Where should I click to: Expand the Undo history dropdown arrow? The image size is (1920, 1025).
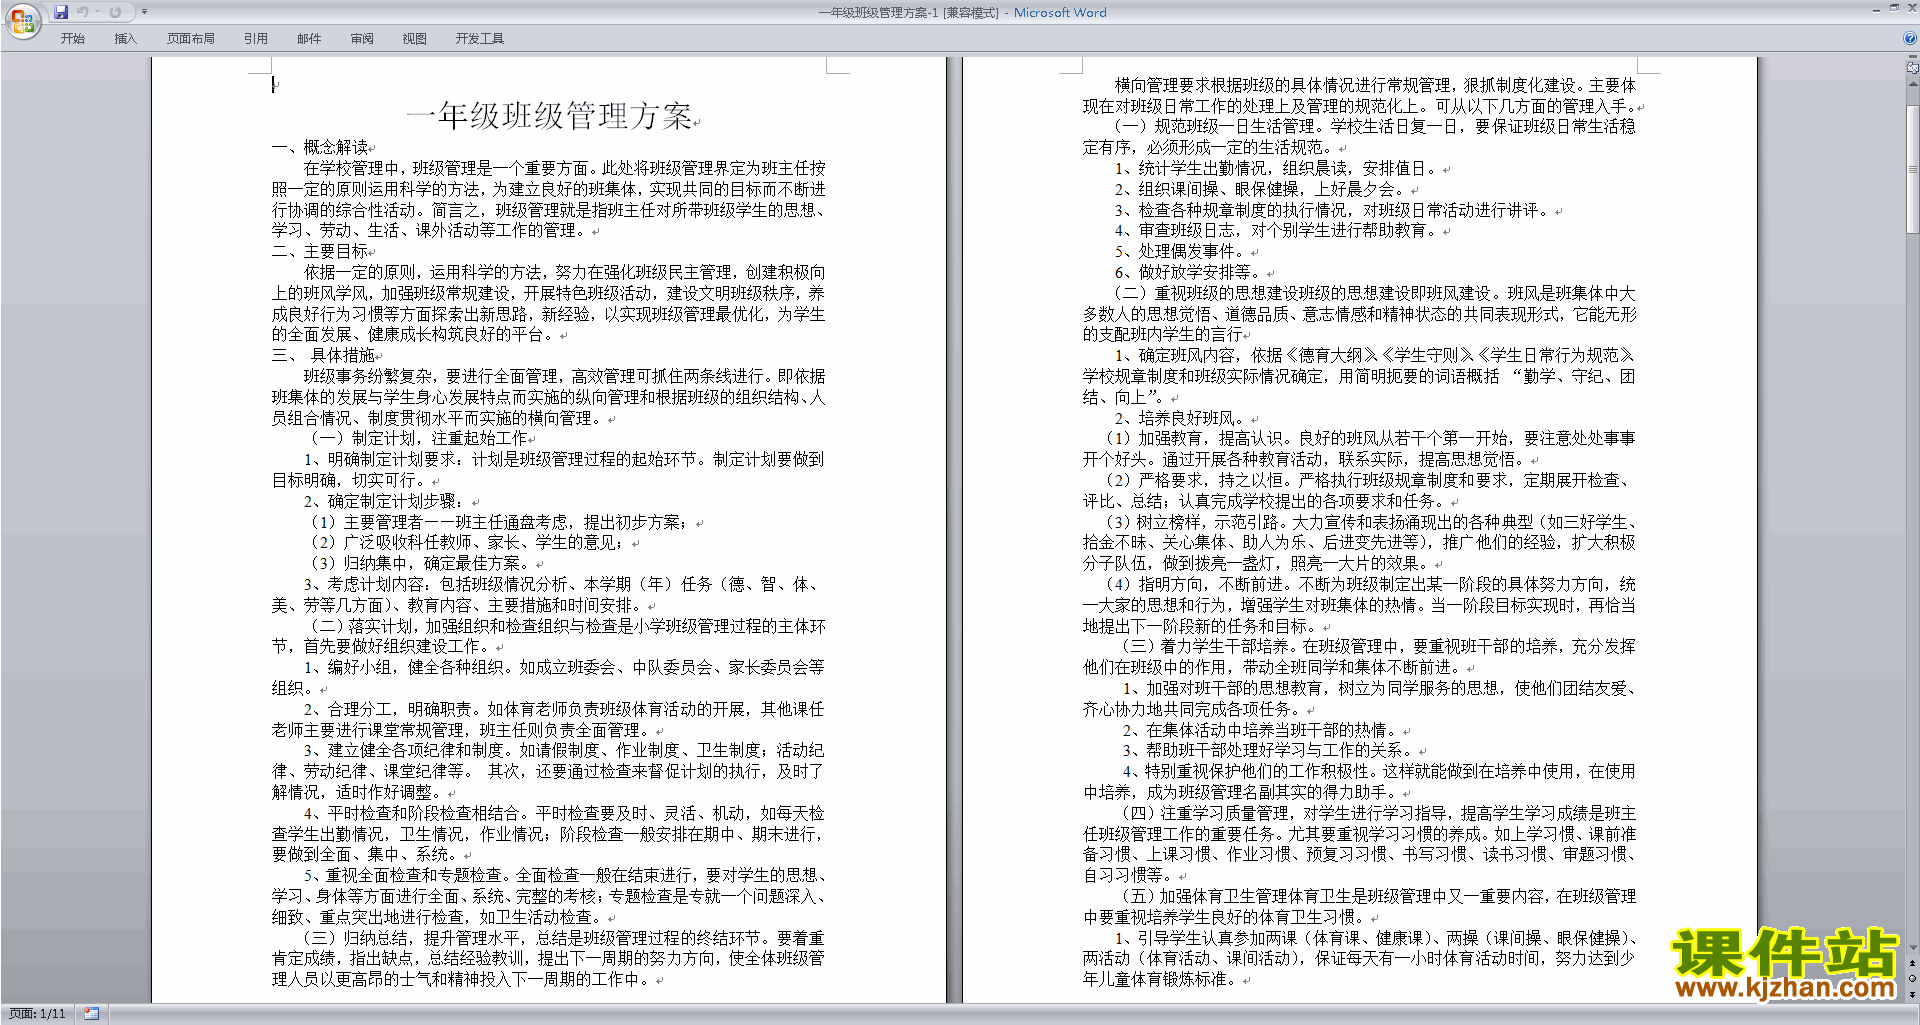98,12
